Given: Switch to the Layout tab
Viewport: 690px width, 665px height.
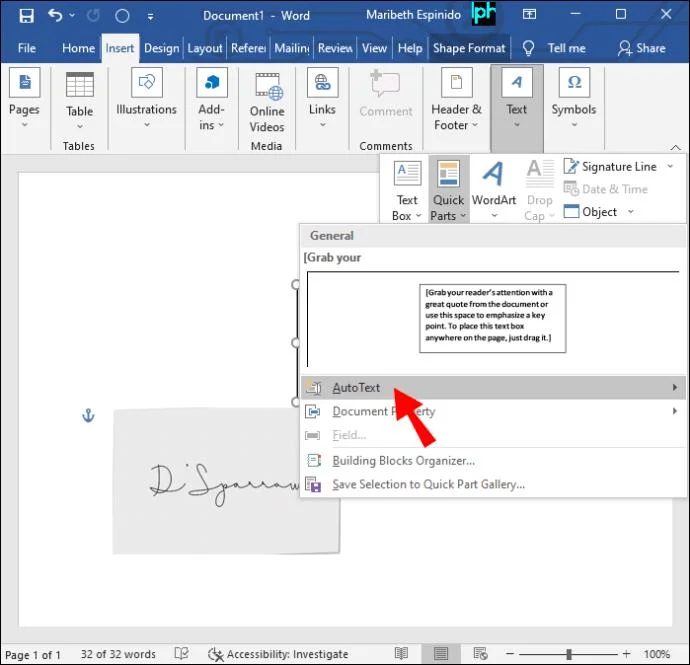Looking at the screenshot, I should 205,48.
